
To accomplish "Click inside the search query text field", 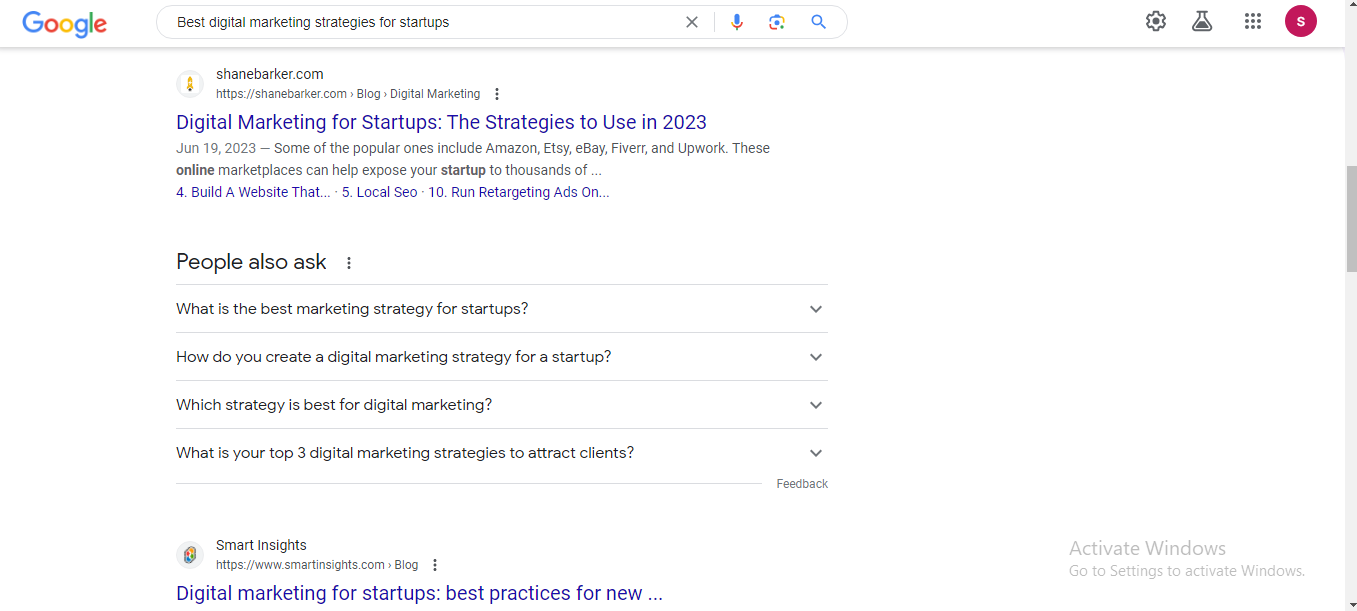I will 420,22.
